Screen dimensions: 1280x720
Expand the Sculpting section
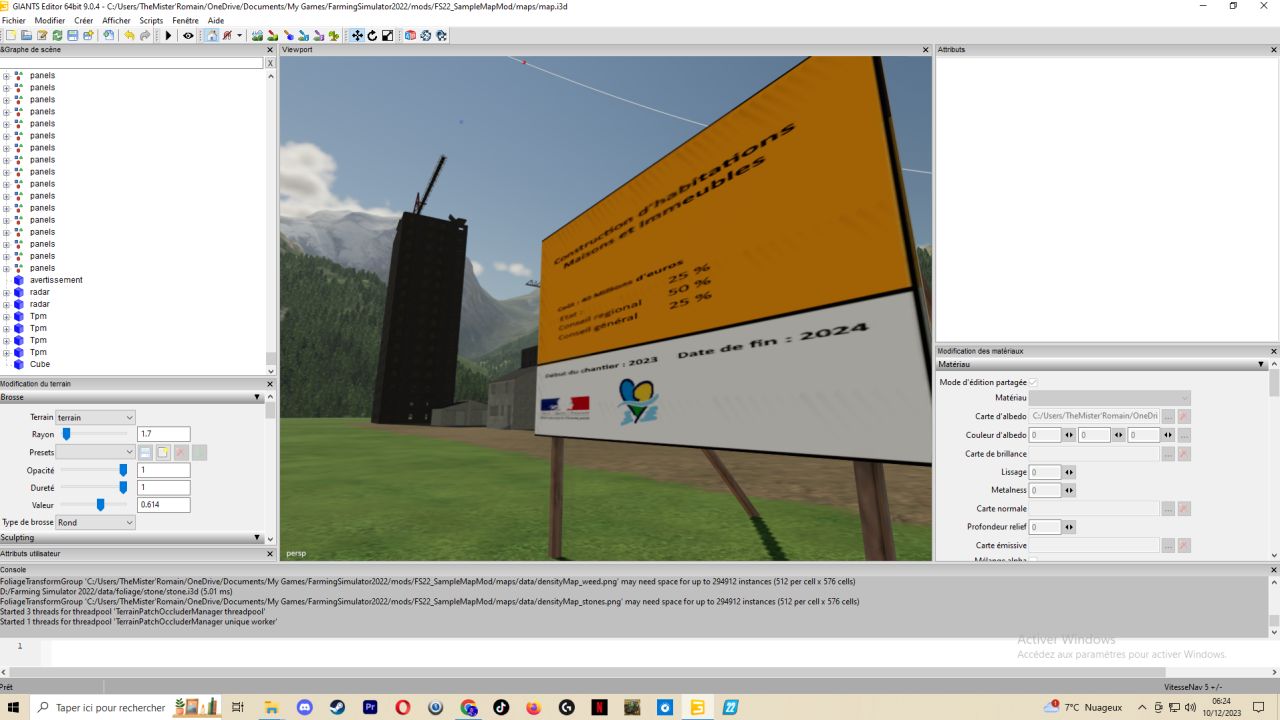pyautogui.click(x=257, y=538)
